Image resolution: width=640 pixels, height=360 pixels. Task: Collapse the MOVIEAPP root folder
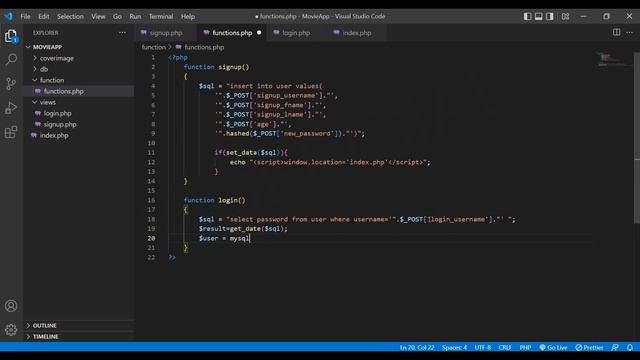coord(79,47)
